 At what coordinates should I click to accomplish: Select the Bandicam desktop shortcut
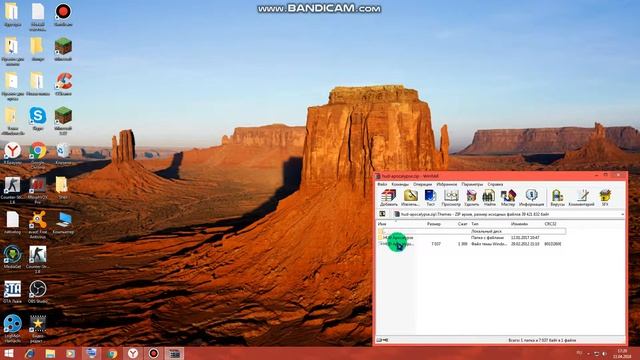[x=63, y=15]
